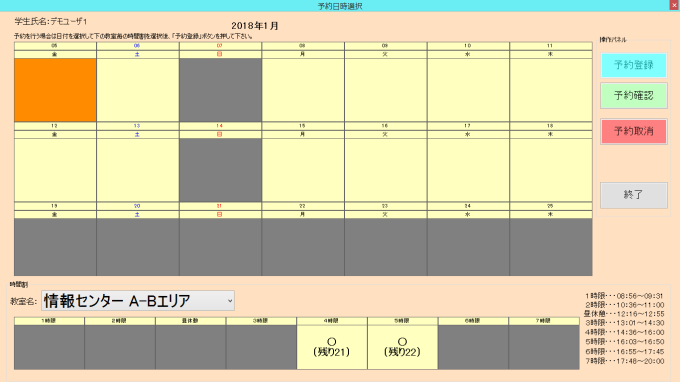The image size is (680, 382).
Task: Click the dropdown arrow of 情報センター combo box
Action: [230, 300]
